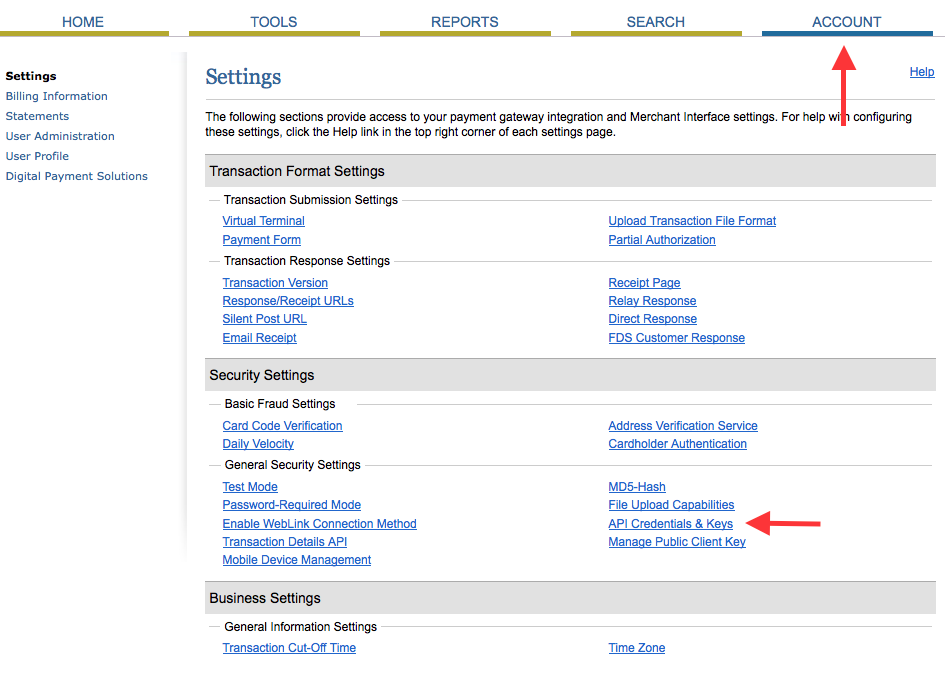Viewport: 945px width, 674px height.
Task: Open Manage Public Client Key
Action: [677, 542]
